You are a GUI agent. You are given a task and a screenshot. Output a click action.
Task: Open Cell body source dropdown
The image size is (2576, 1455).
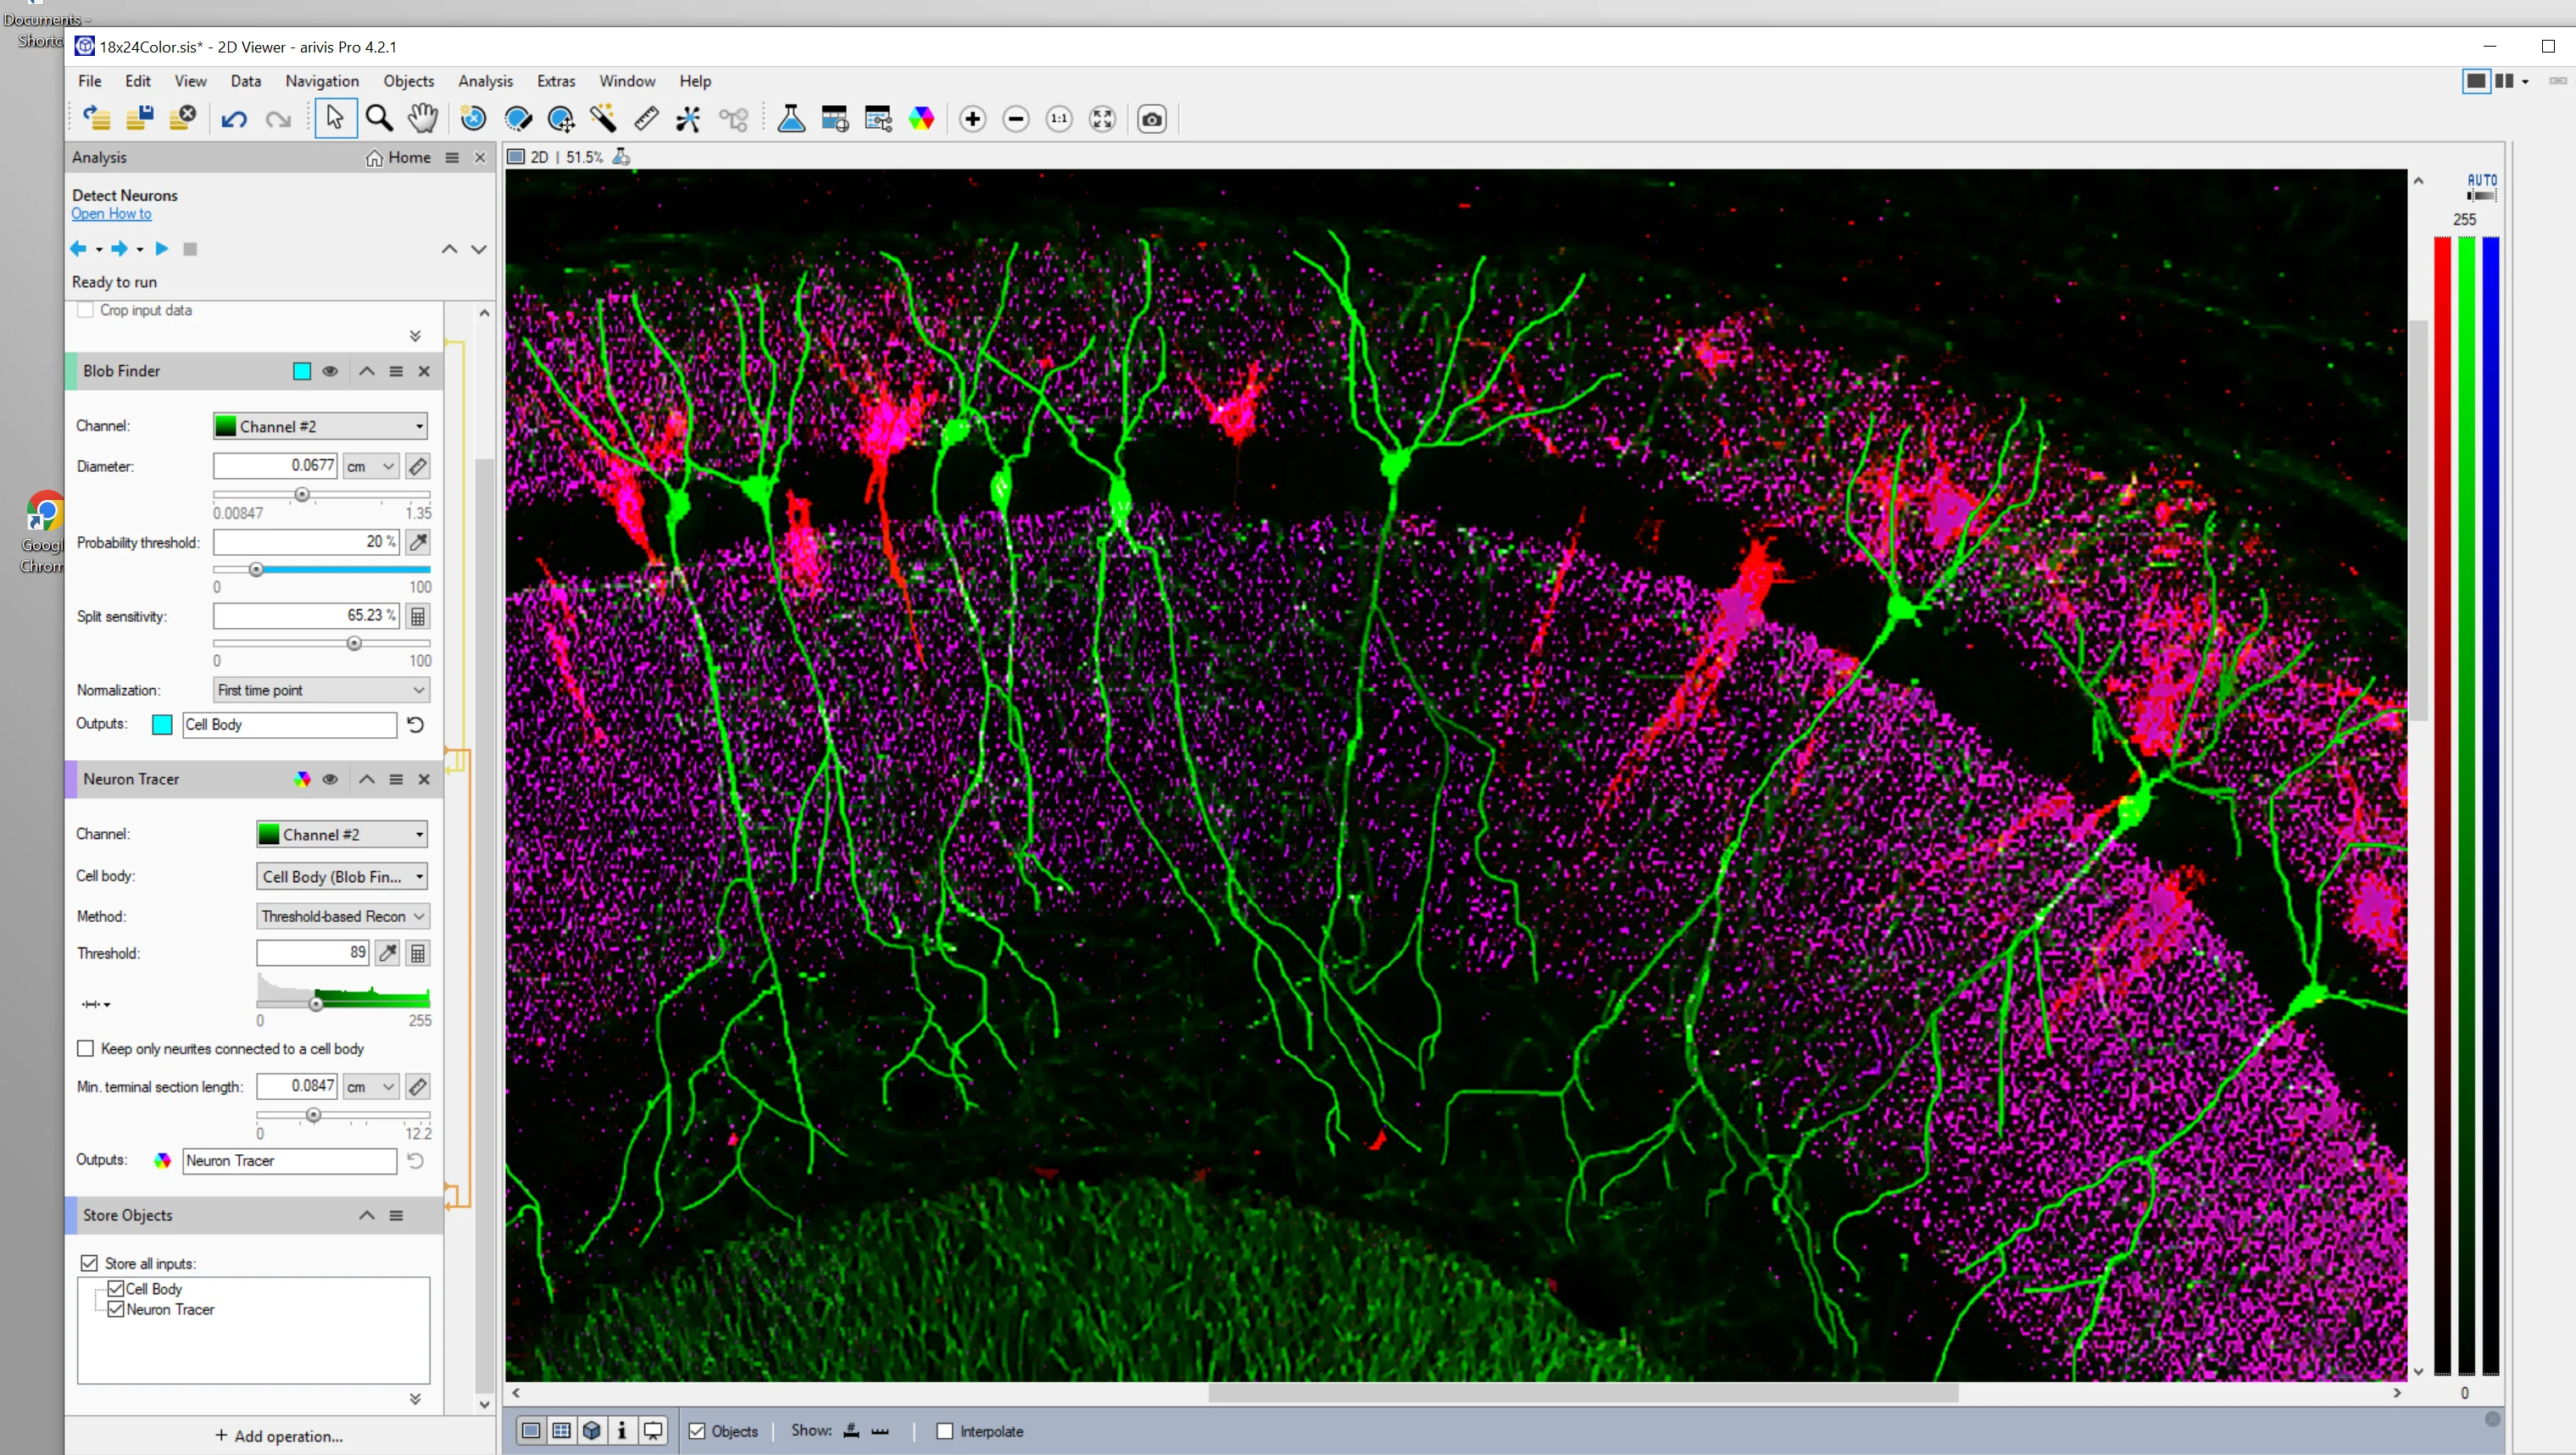point(342,876)
